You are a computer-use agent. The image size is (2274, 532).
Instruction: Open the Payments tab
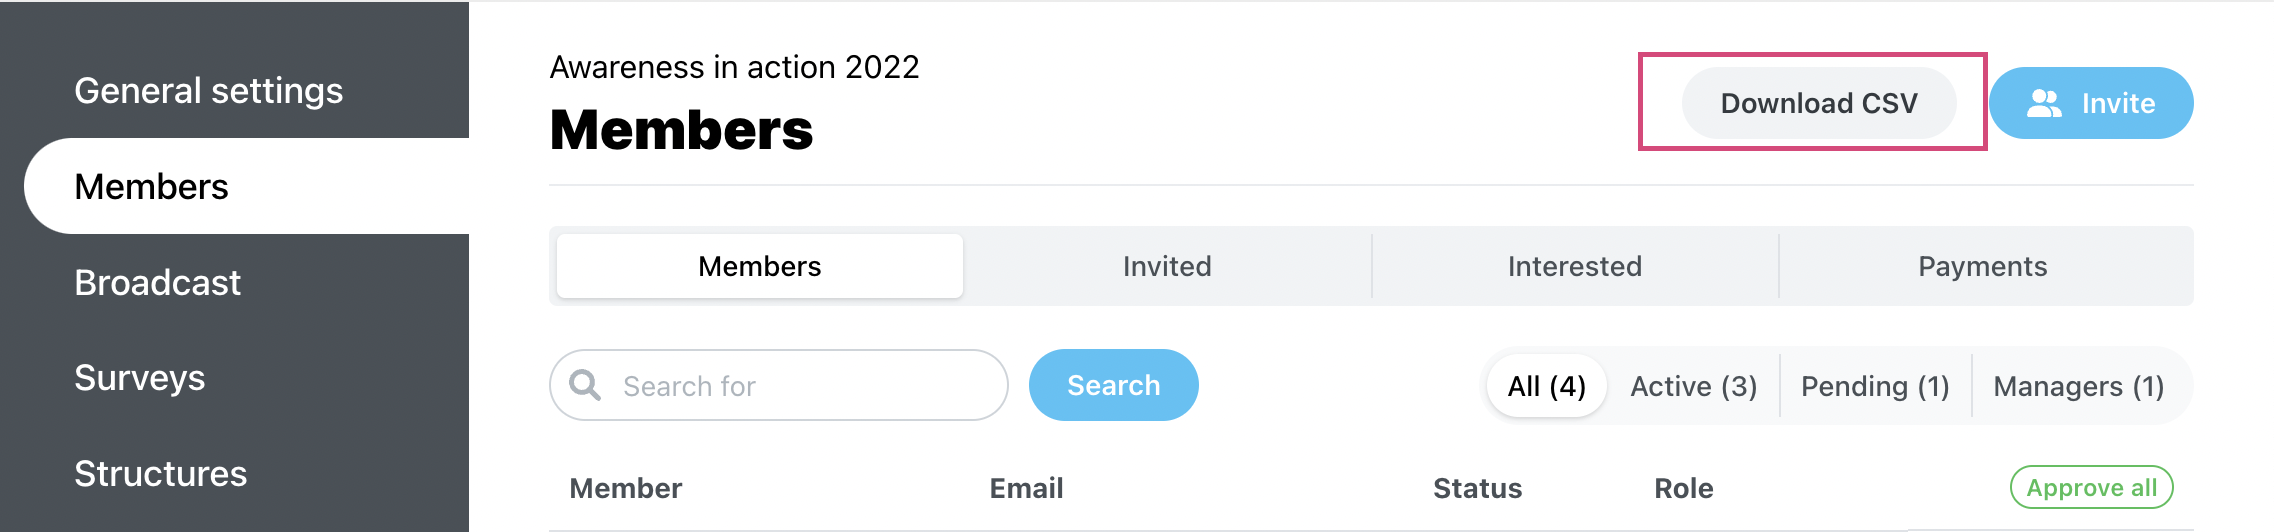point(1983,266)
